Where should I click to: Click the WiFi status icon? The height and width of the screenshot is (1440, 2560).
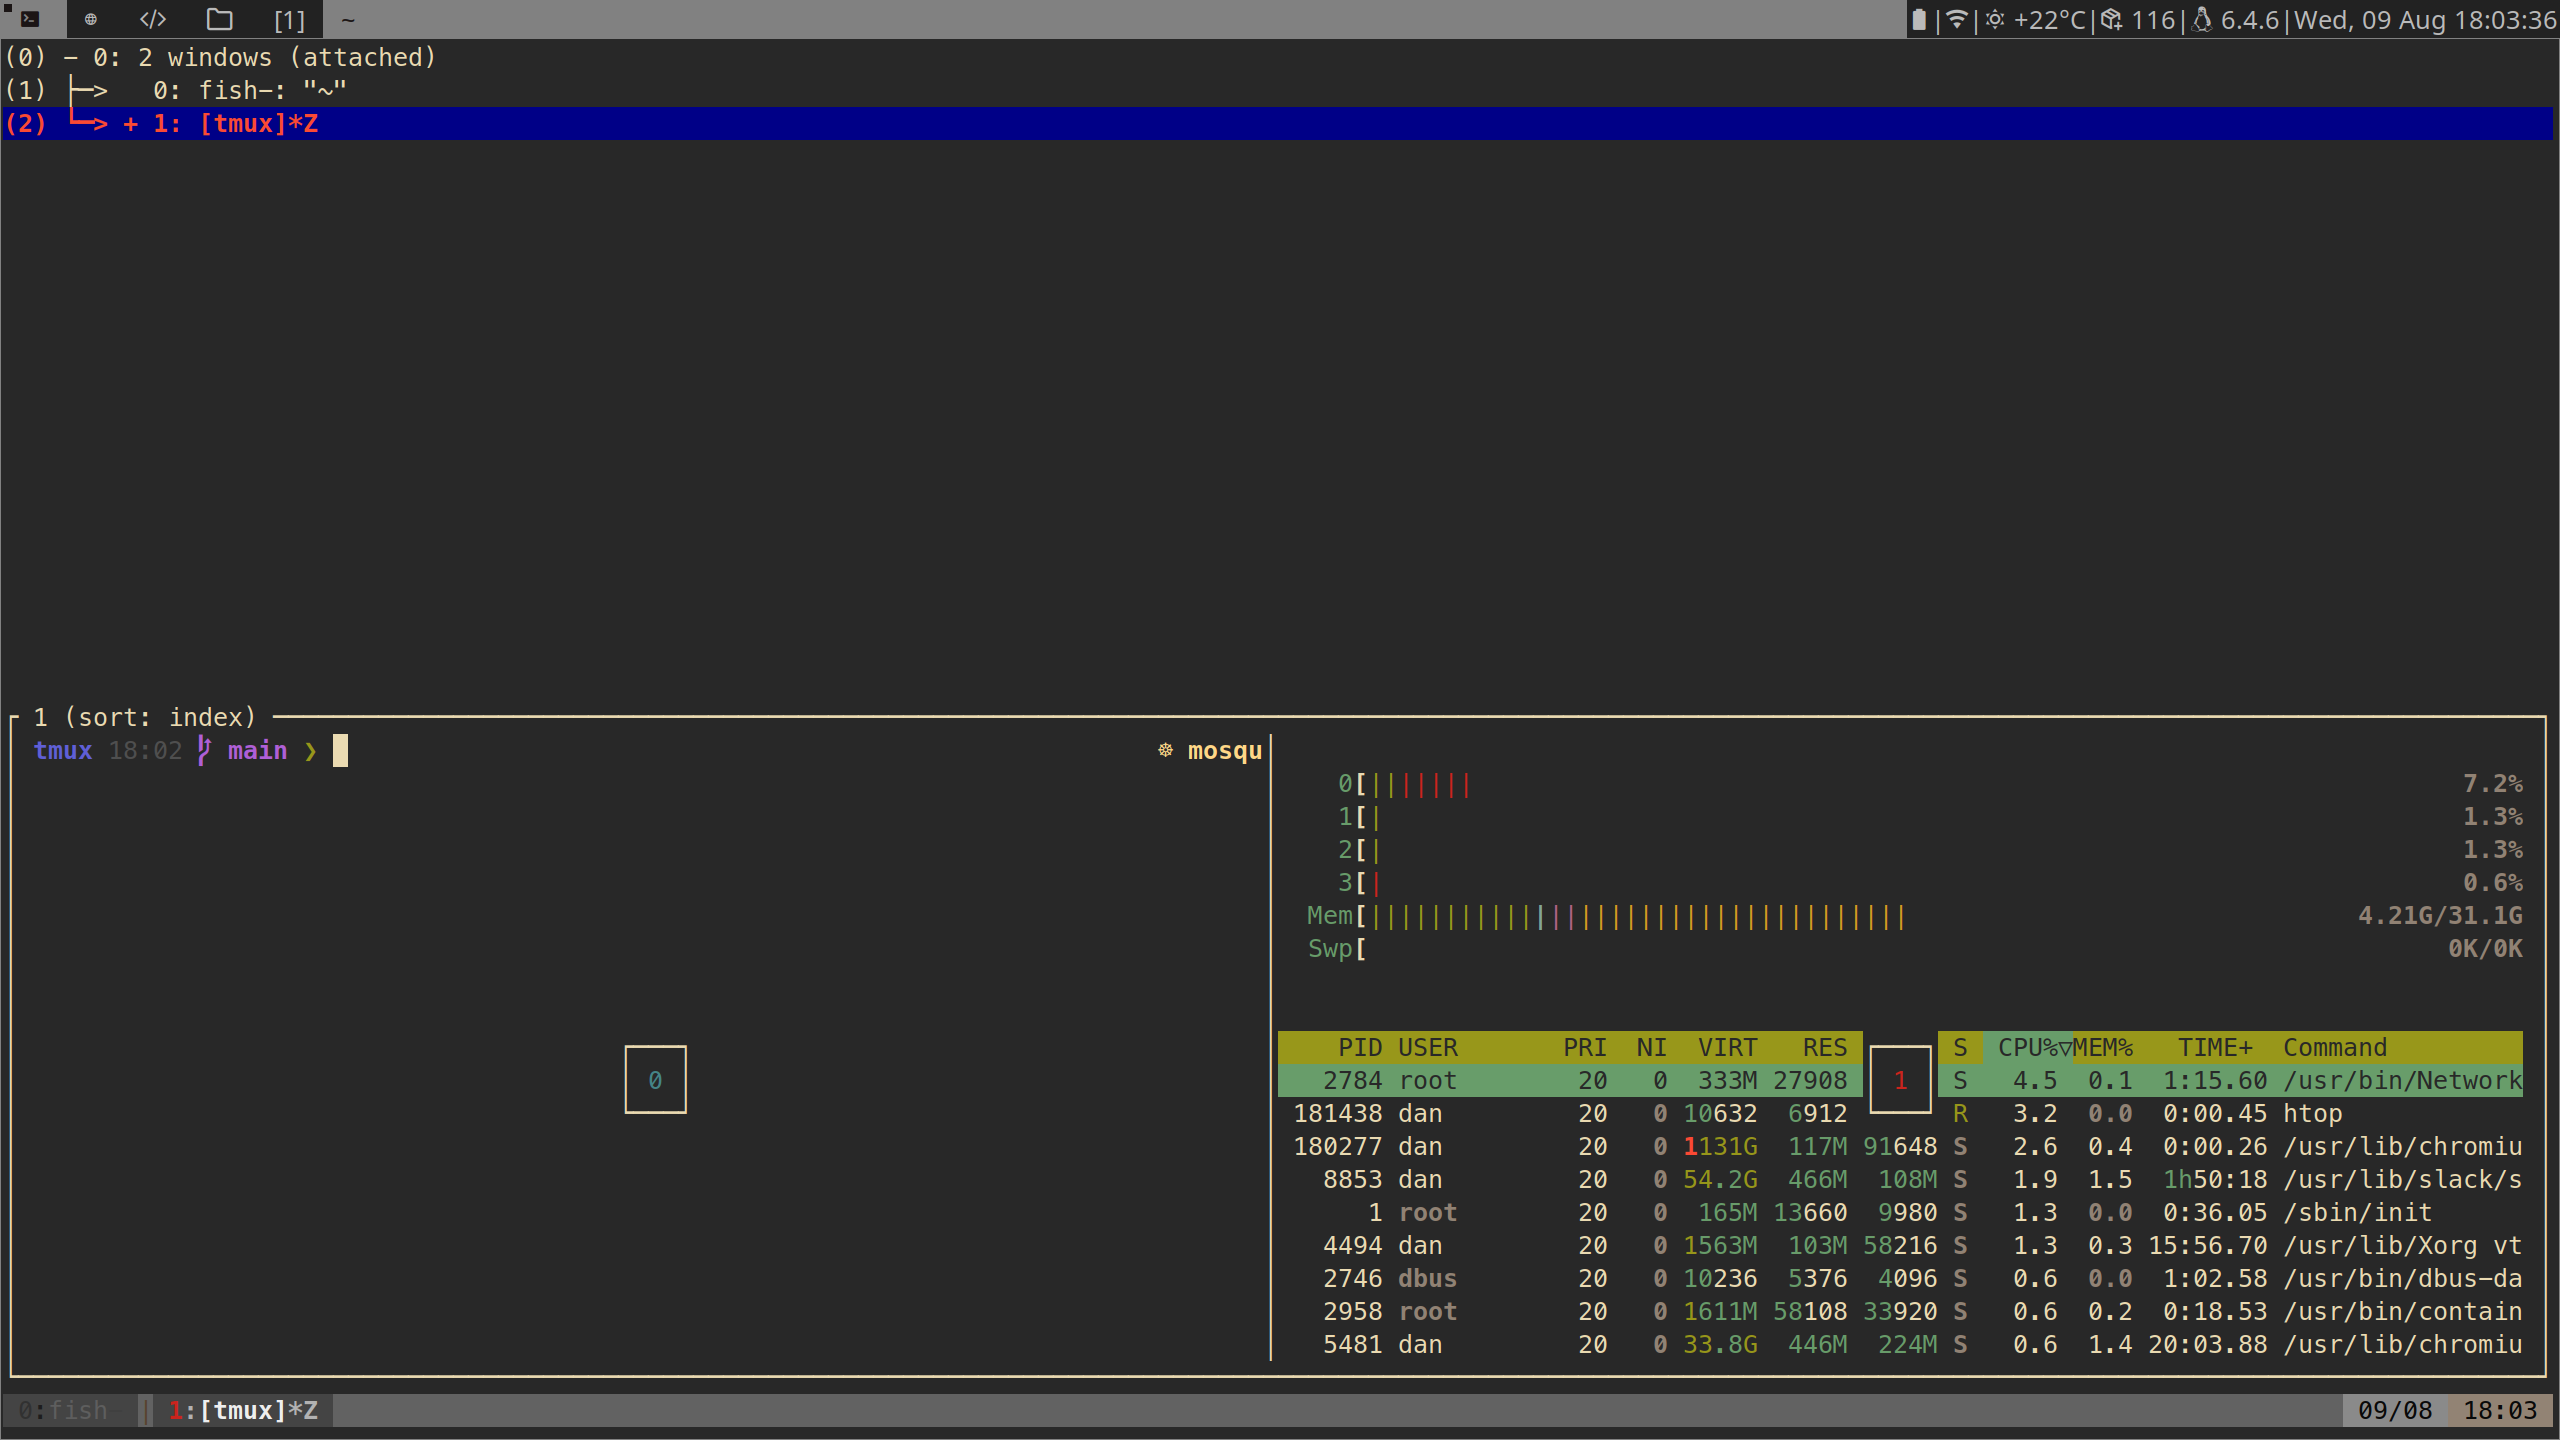point(1957,20)
